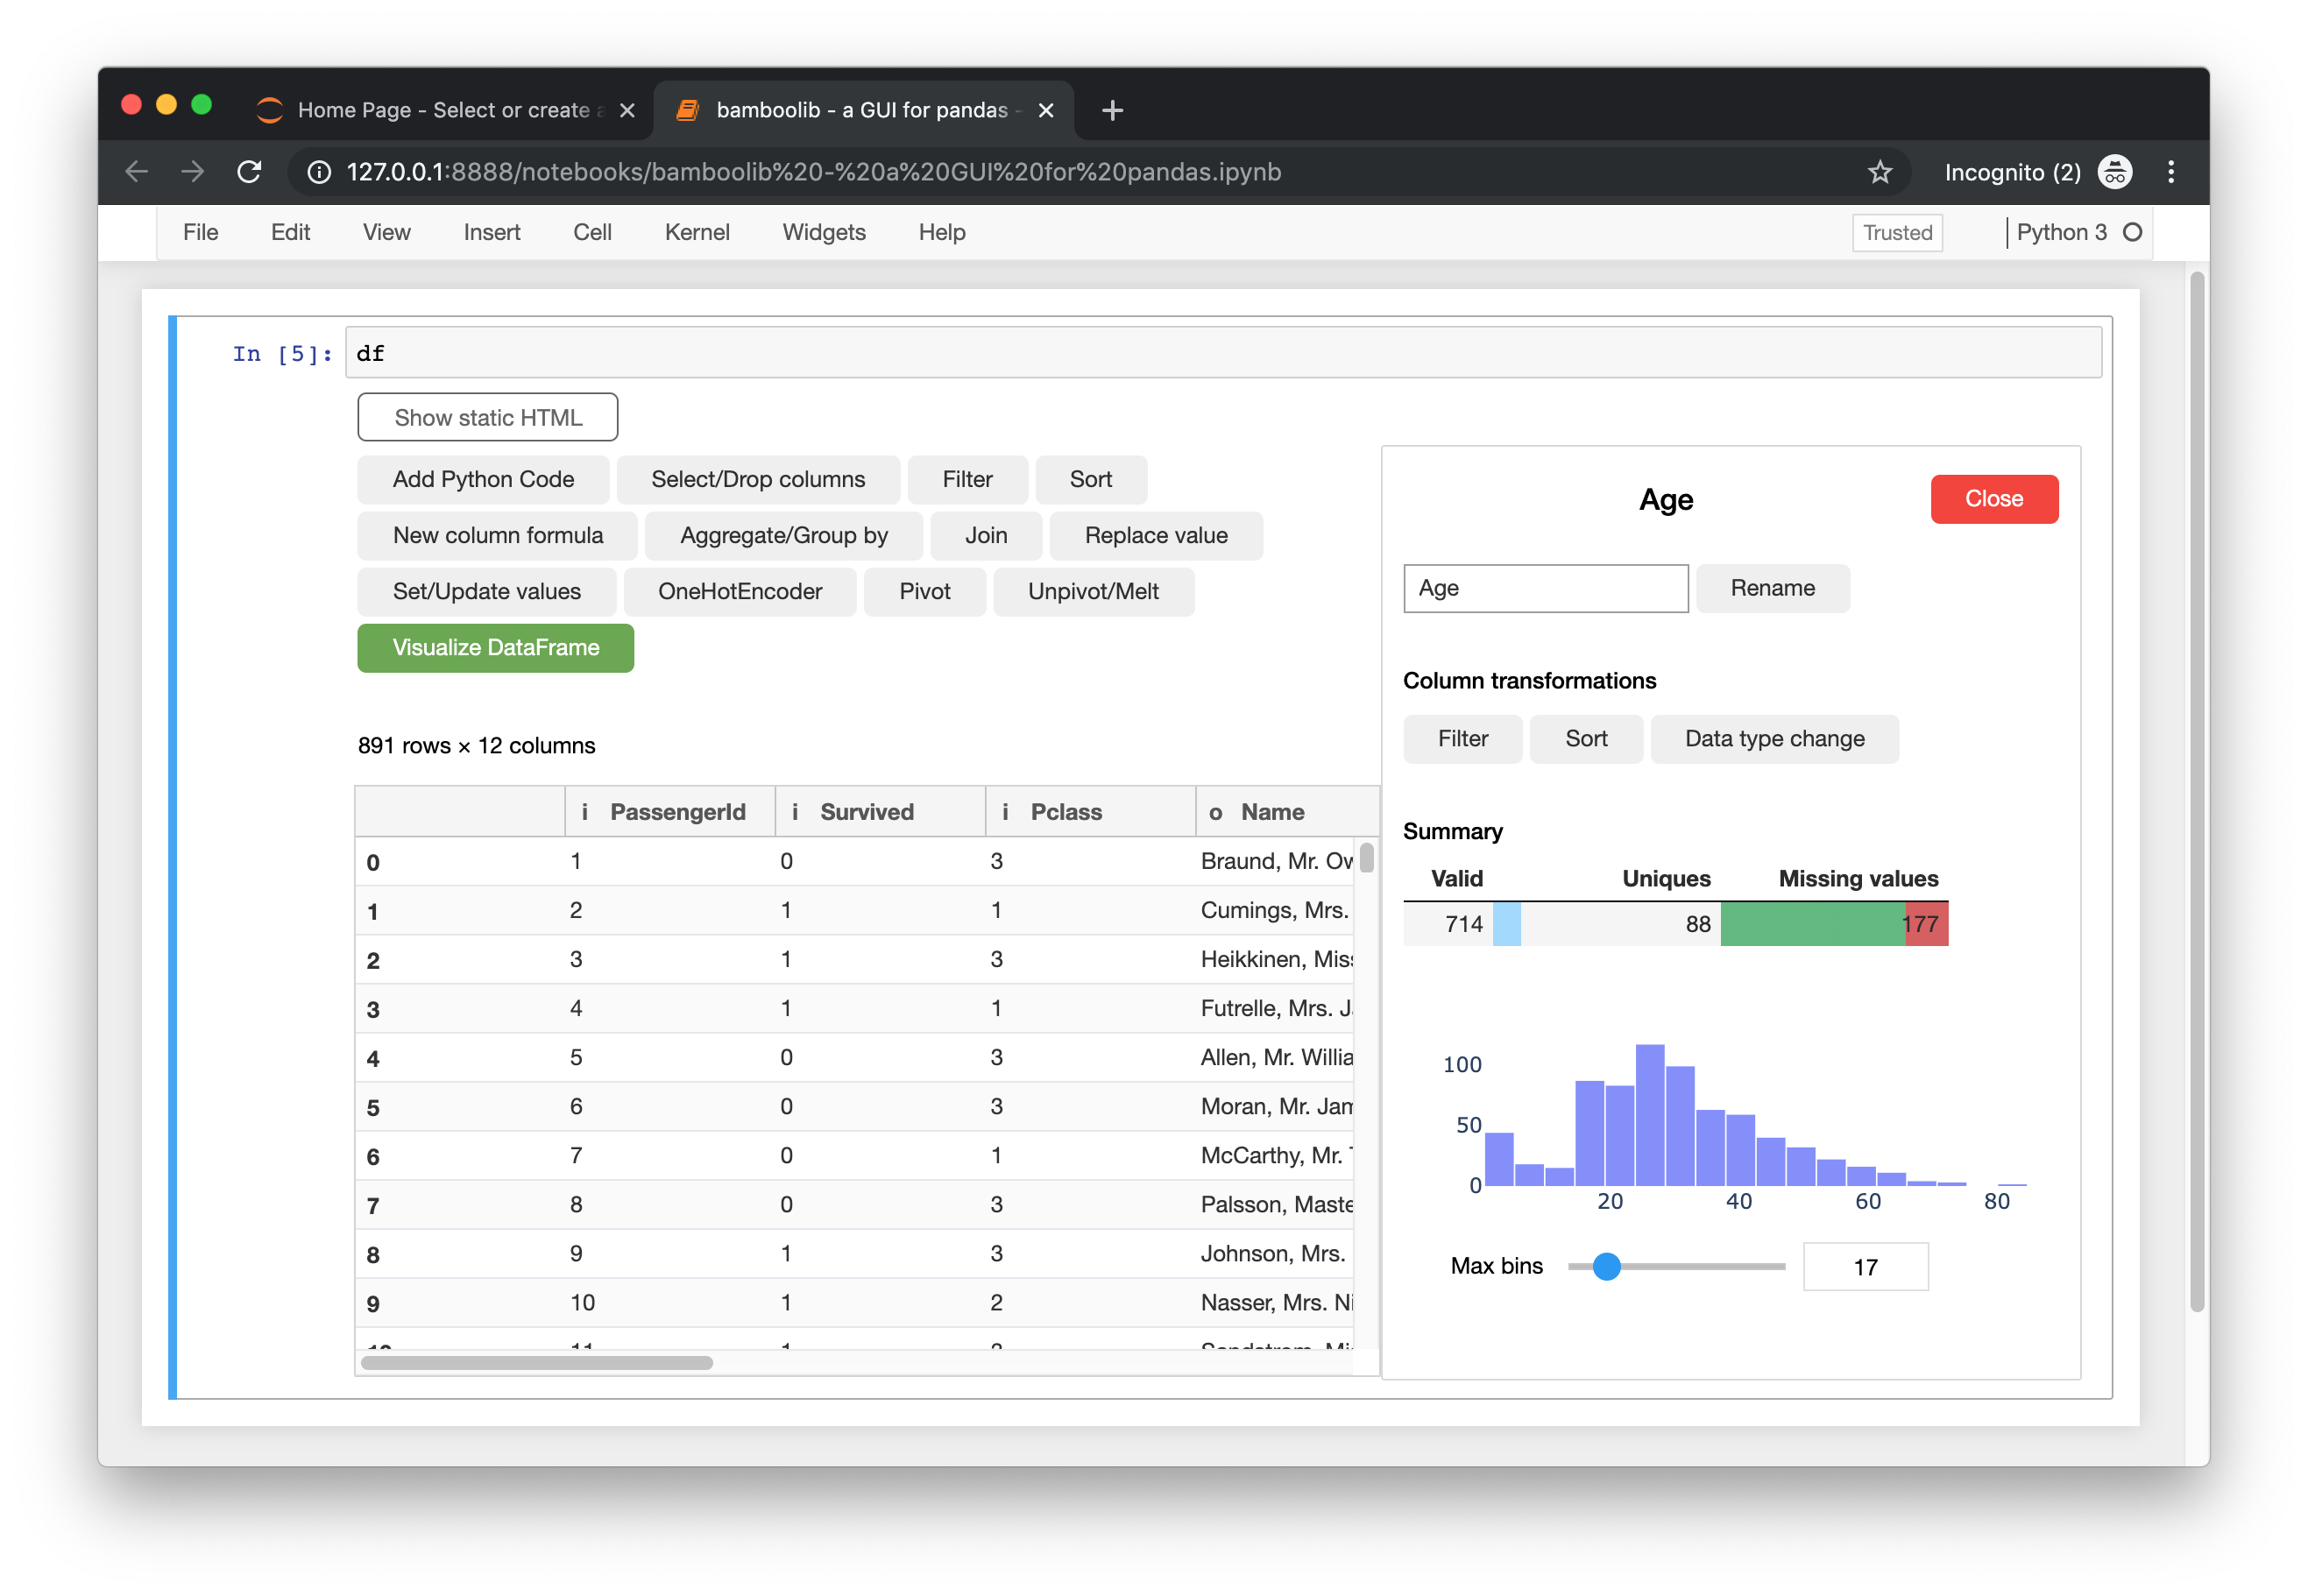Click the Sort column transformation button
The image size is (2308, 1596).
coord(1587,735)
